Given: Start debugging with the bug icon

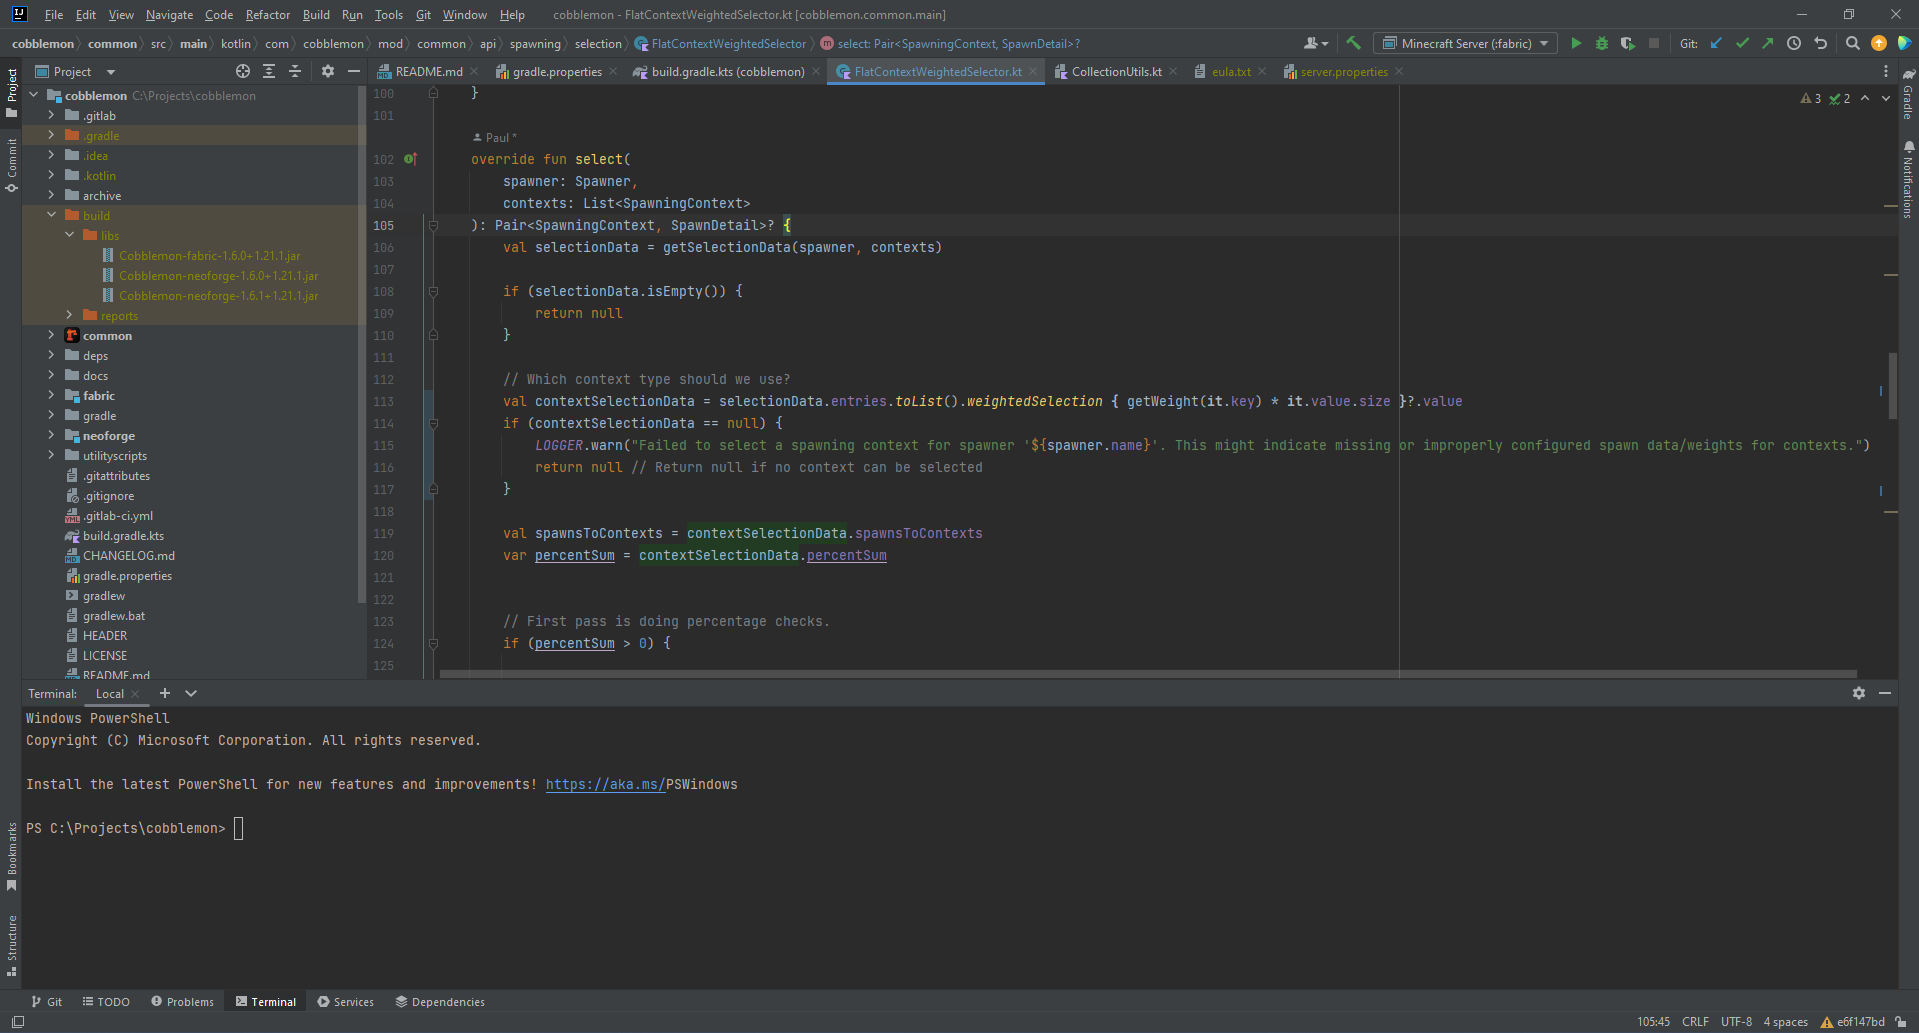Looking at the screenshot, I should (x=1601, y=43).
